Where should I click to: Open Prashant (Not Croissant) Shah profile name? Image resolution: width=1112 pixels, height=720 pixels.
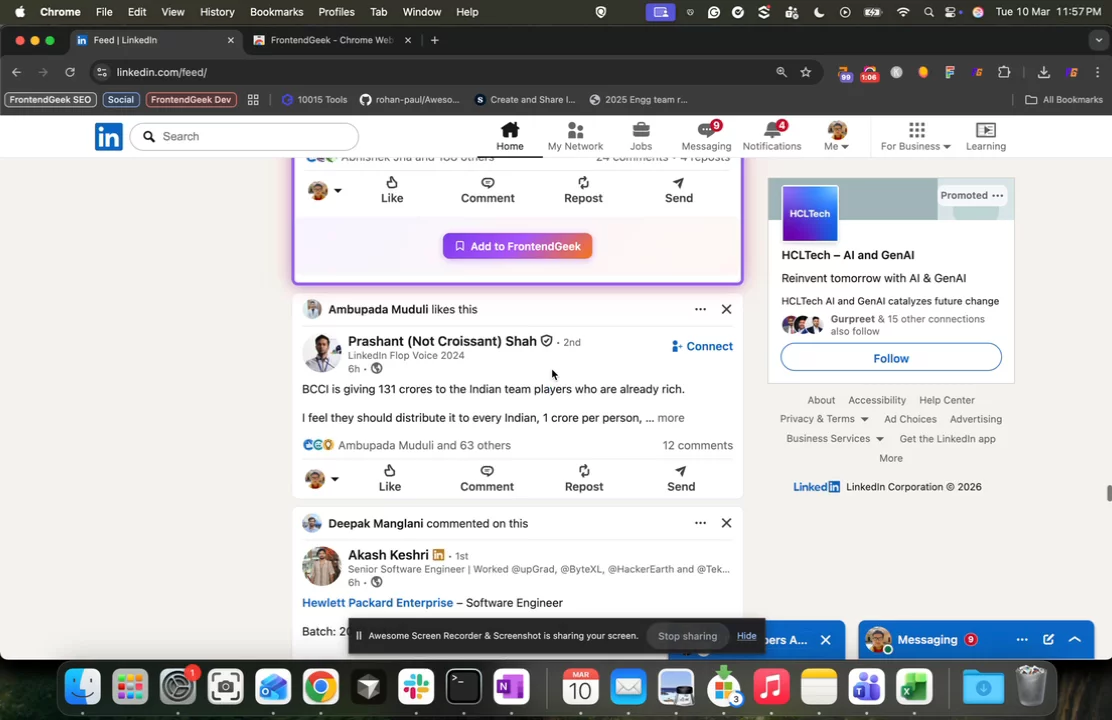pyautogui.click(x=442, y=341)
